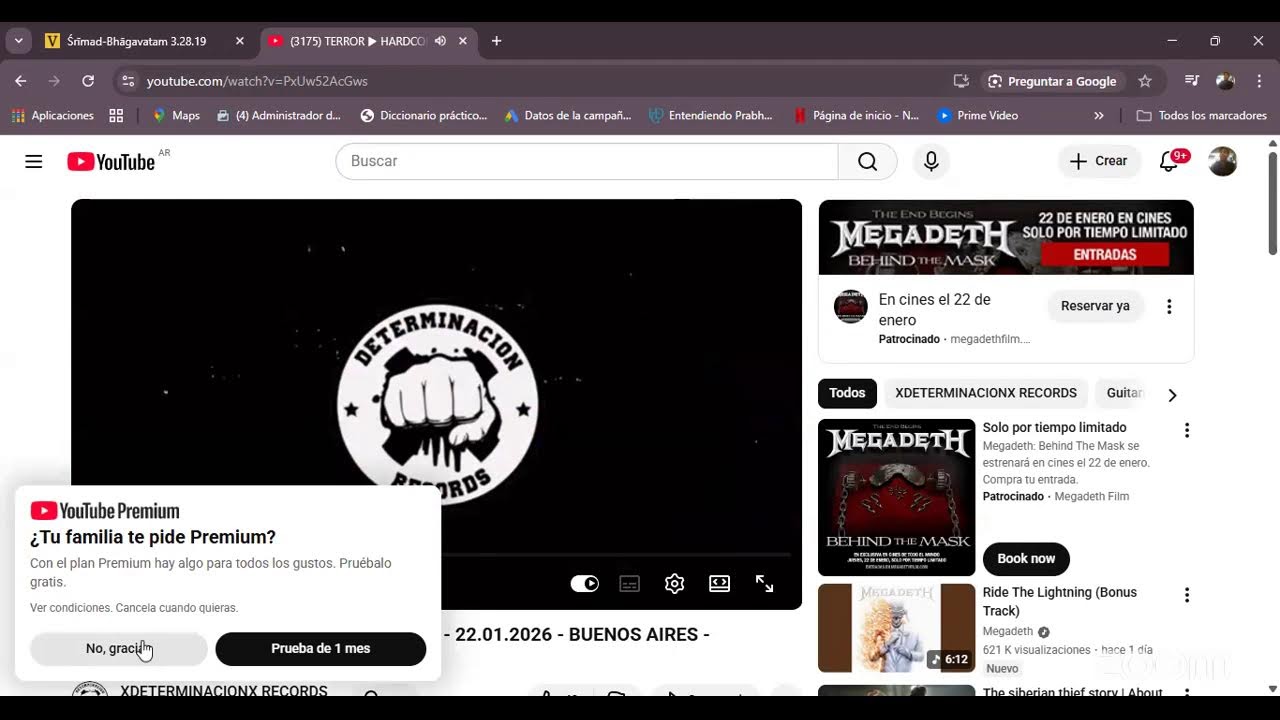
Task: Click the Reservar ya button
Action: (1095, 306)
